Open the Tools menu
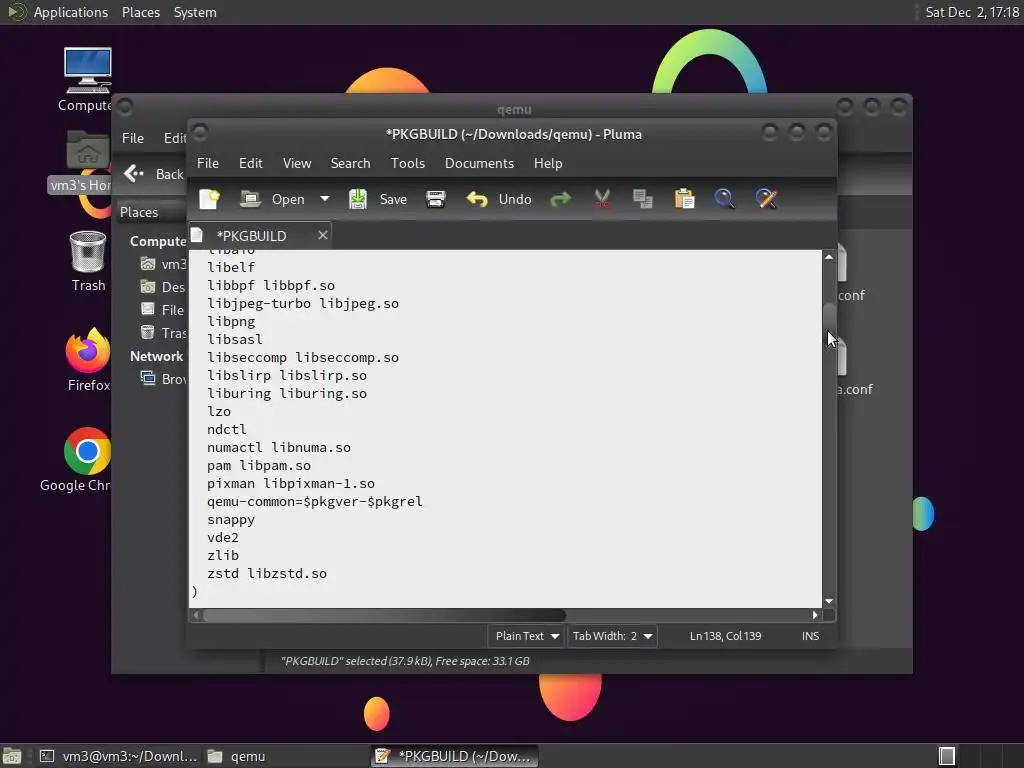Viewport: 1024px width, 768px height. click(408, 163)
